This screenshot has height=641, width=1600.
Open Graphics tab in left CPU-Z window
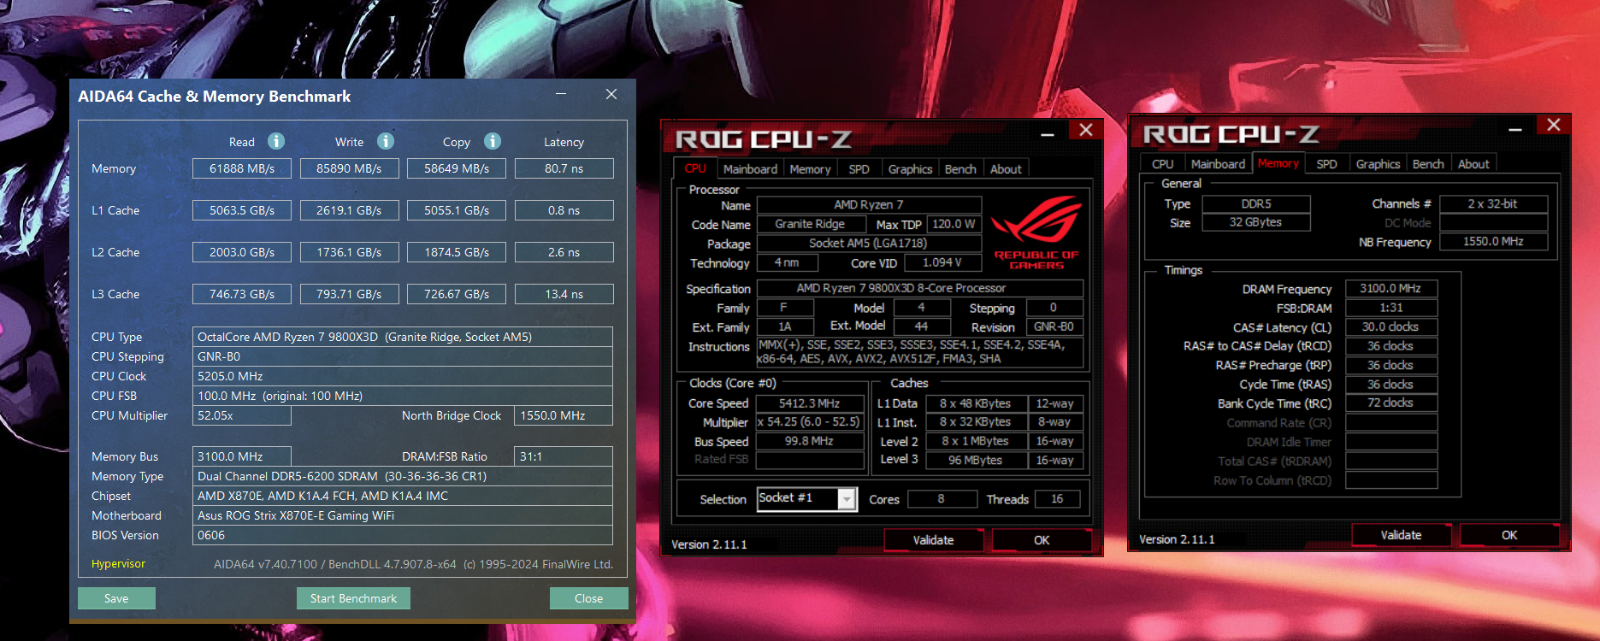(910, 169)
